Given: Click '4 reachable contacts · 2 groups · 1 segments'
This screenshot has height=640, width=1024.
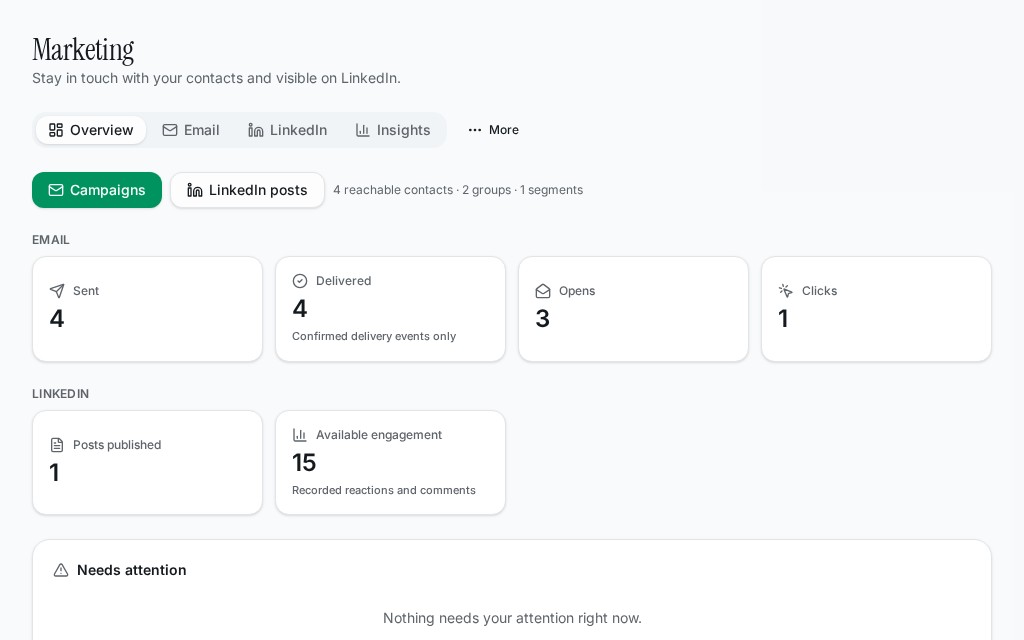Looking at the screenshot, I should coord(458,190).
